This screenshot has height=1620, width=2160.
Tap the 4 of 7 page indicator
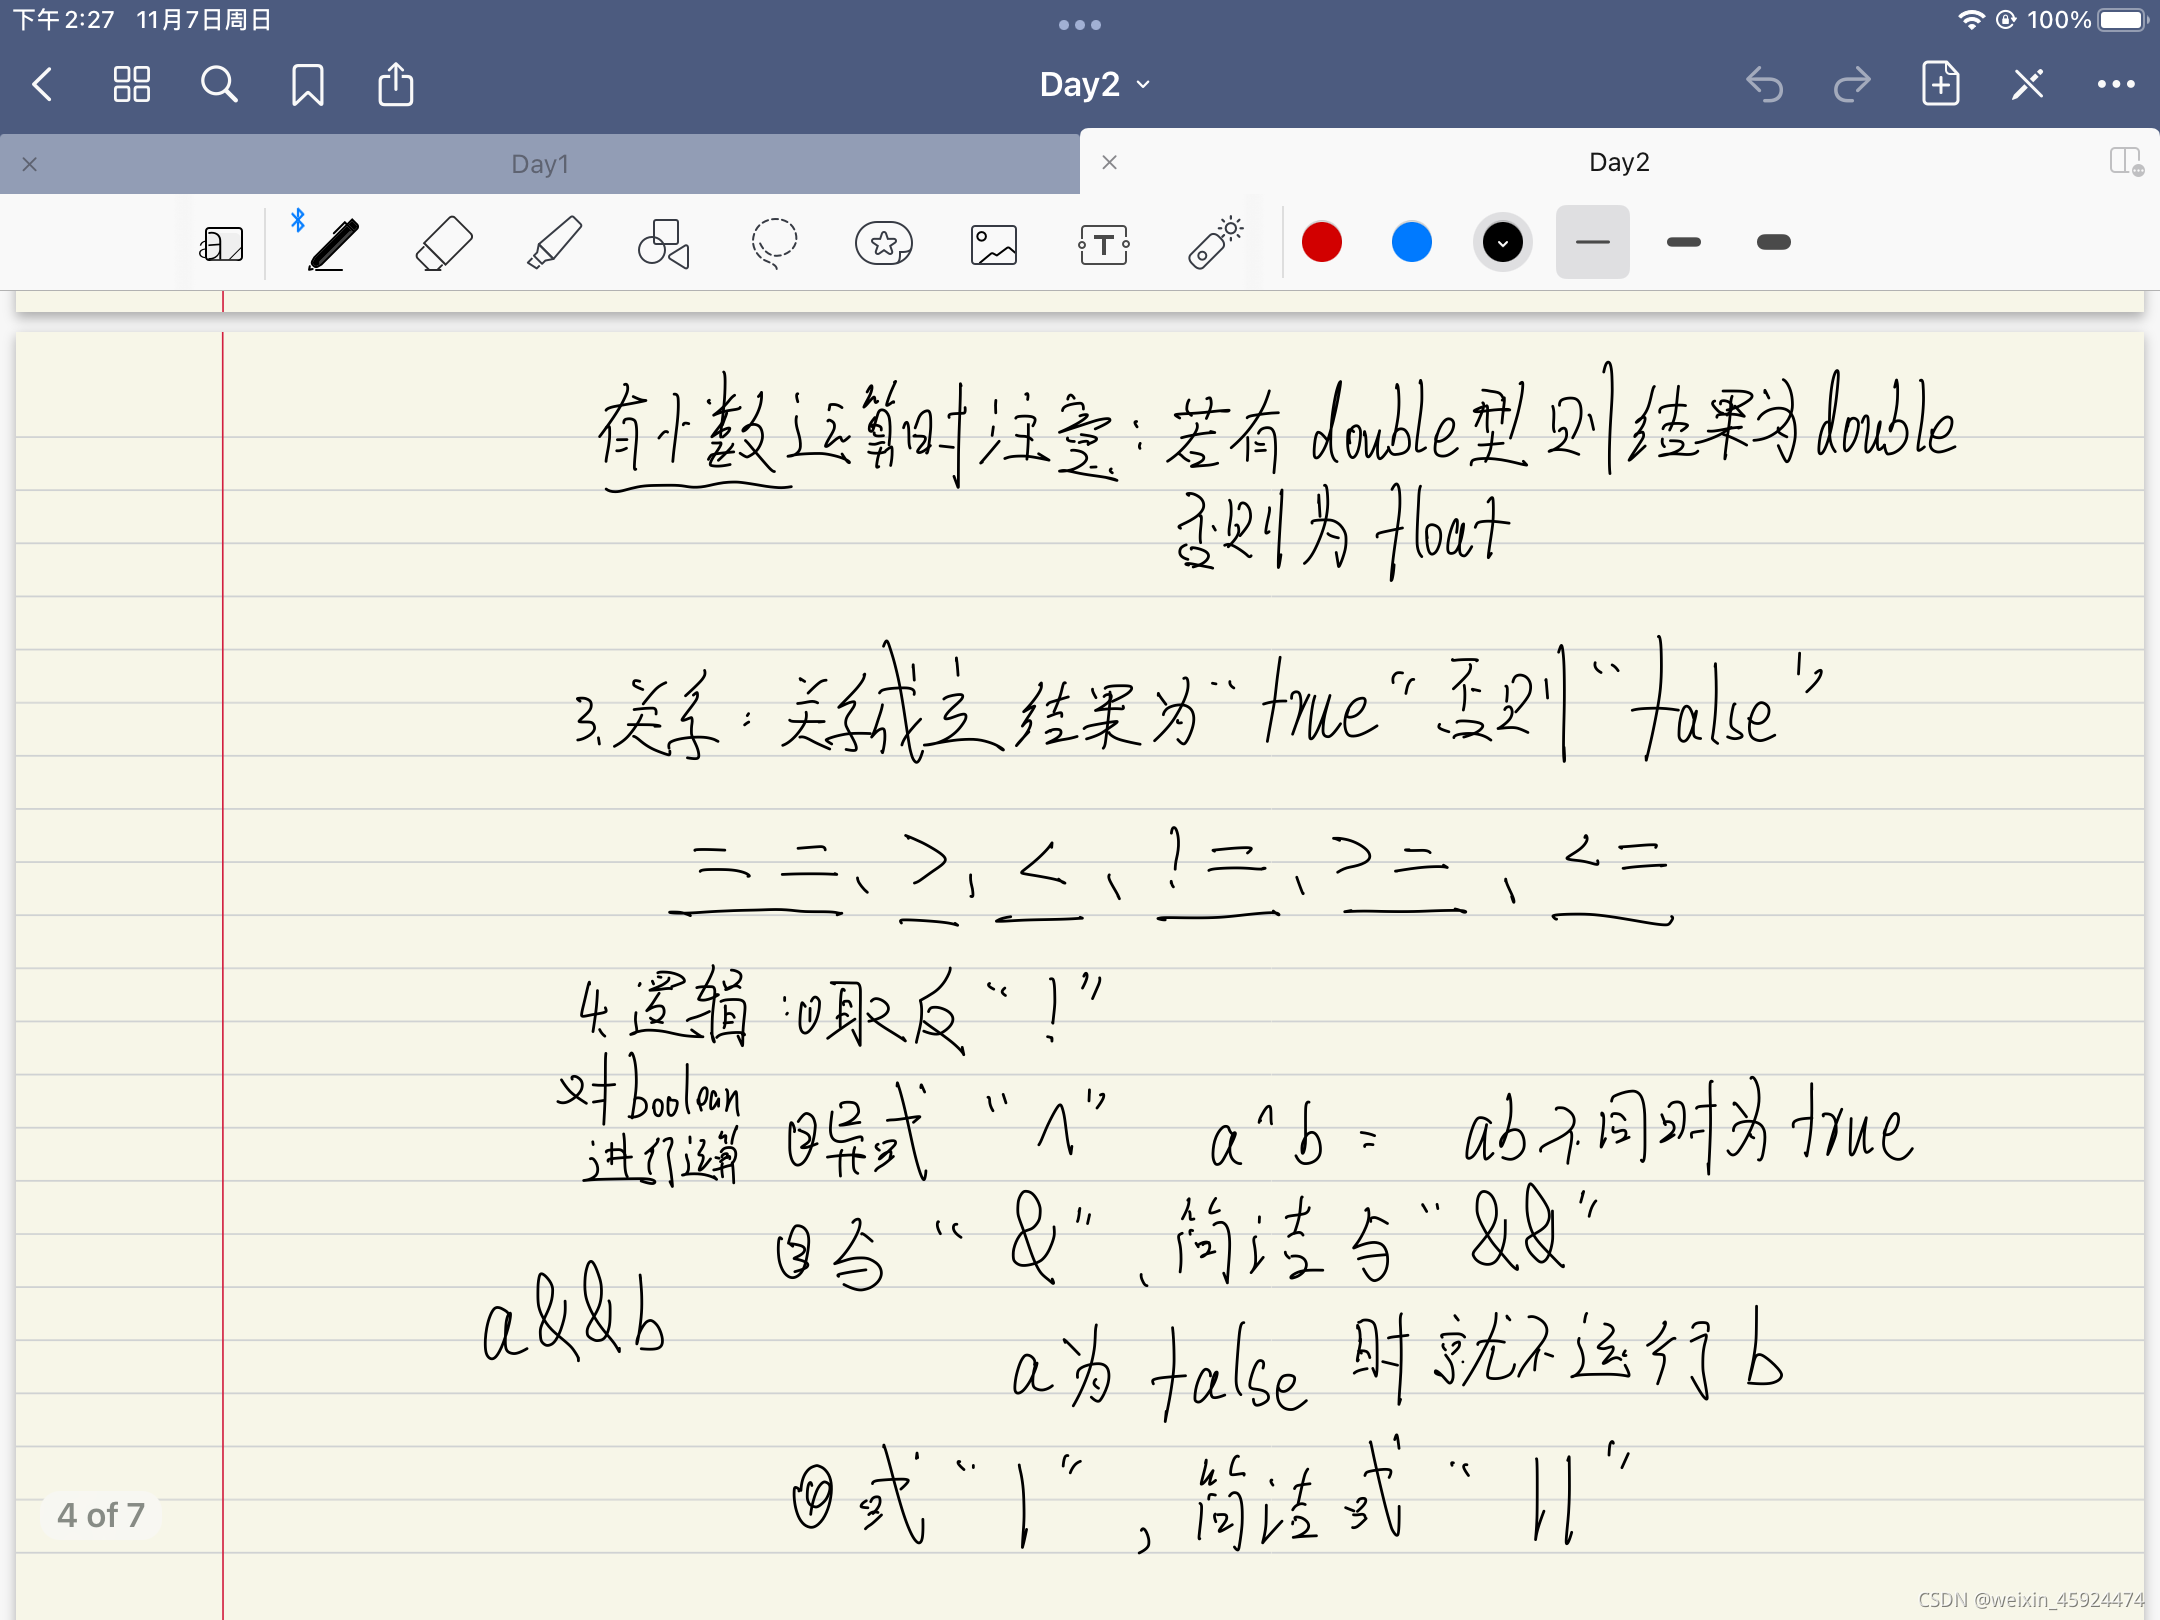pos(101,1515)
